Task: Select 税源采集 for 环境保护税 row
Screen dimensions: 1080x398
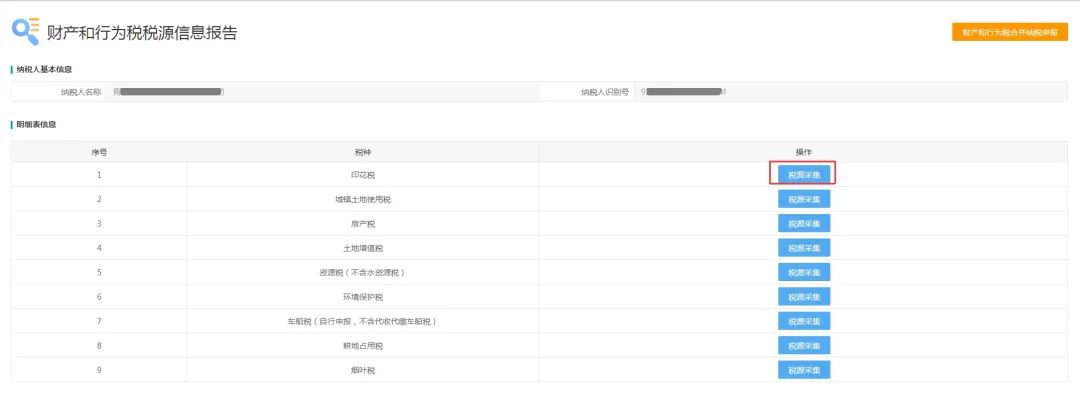Action: coord(804,297)
